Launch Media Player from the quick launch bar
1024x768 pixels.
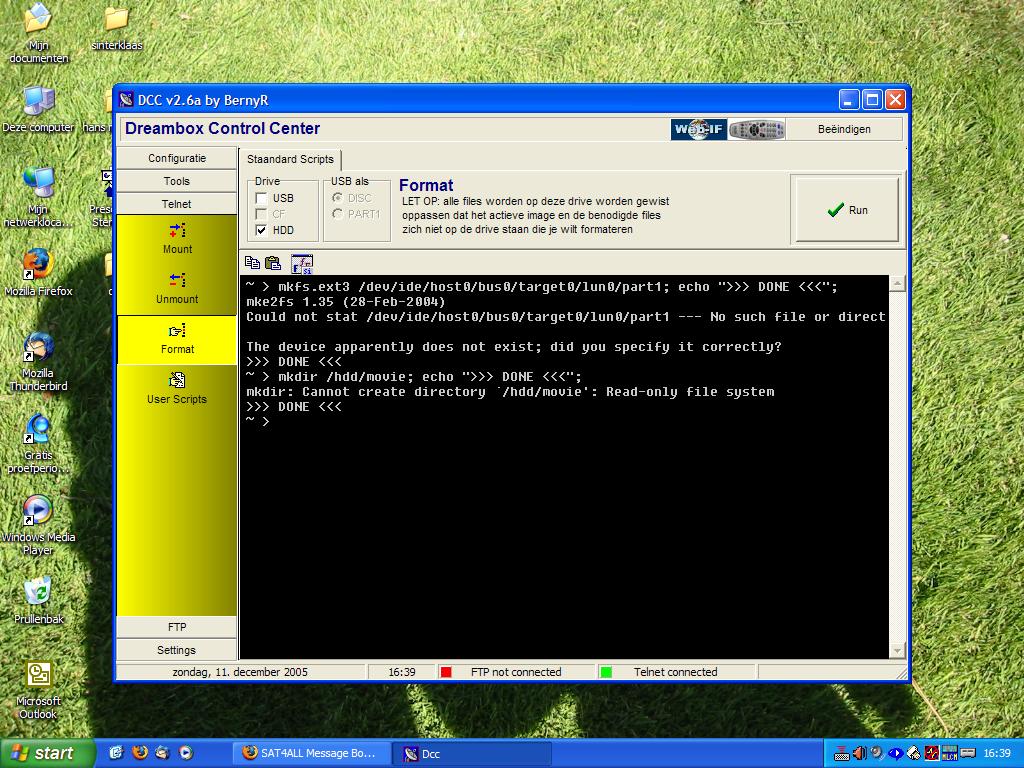click(x=186, y=752)
